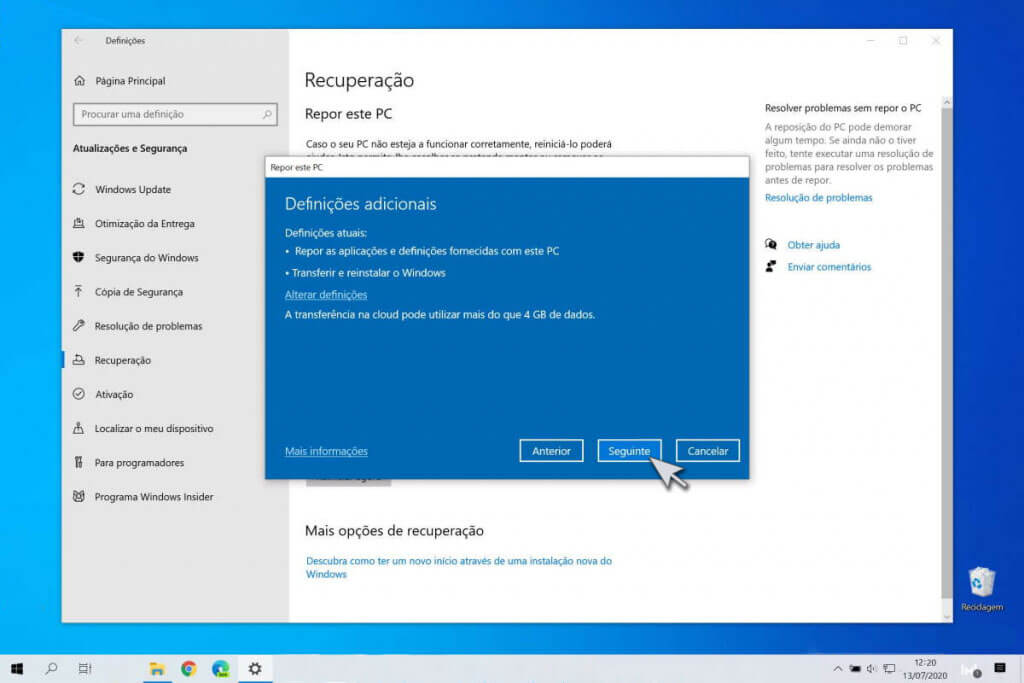Open the Action Center notifications icon
This screenshot has height=683, width=1024.
point(1000,668)
